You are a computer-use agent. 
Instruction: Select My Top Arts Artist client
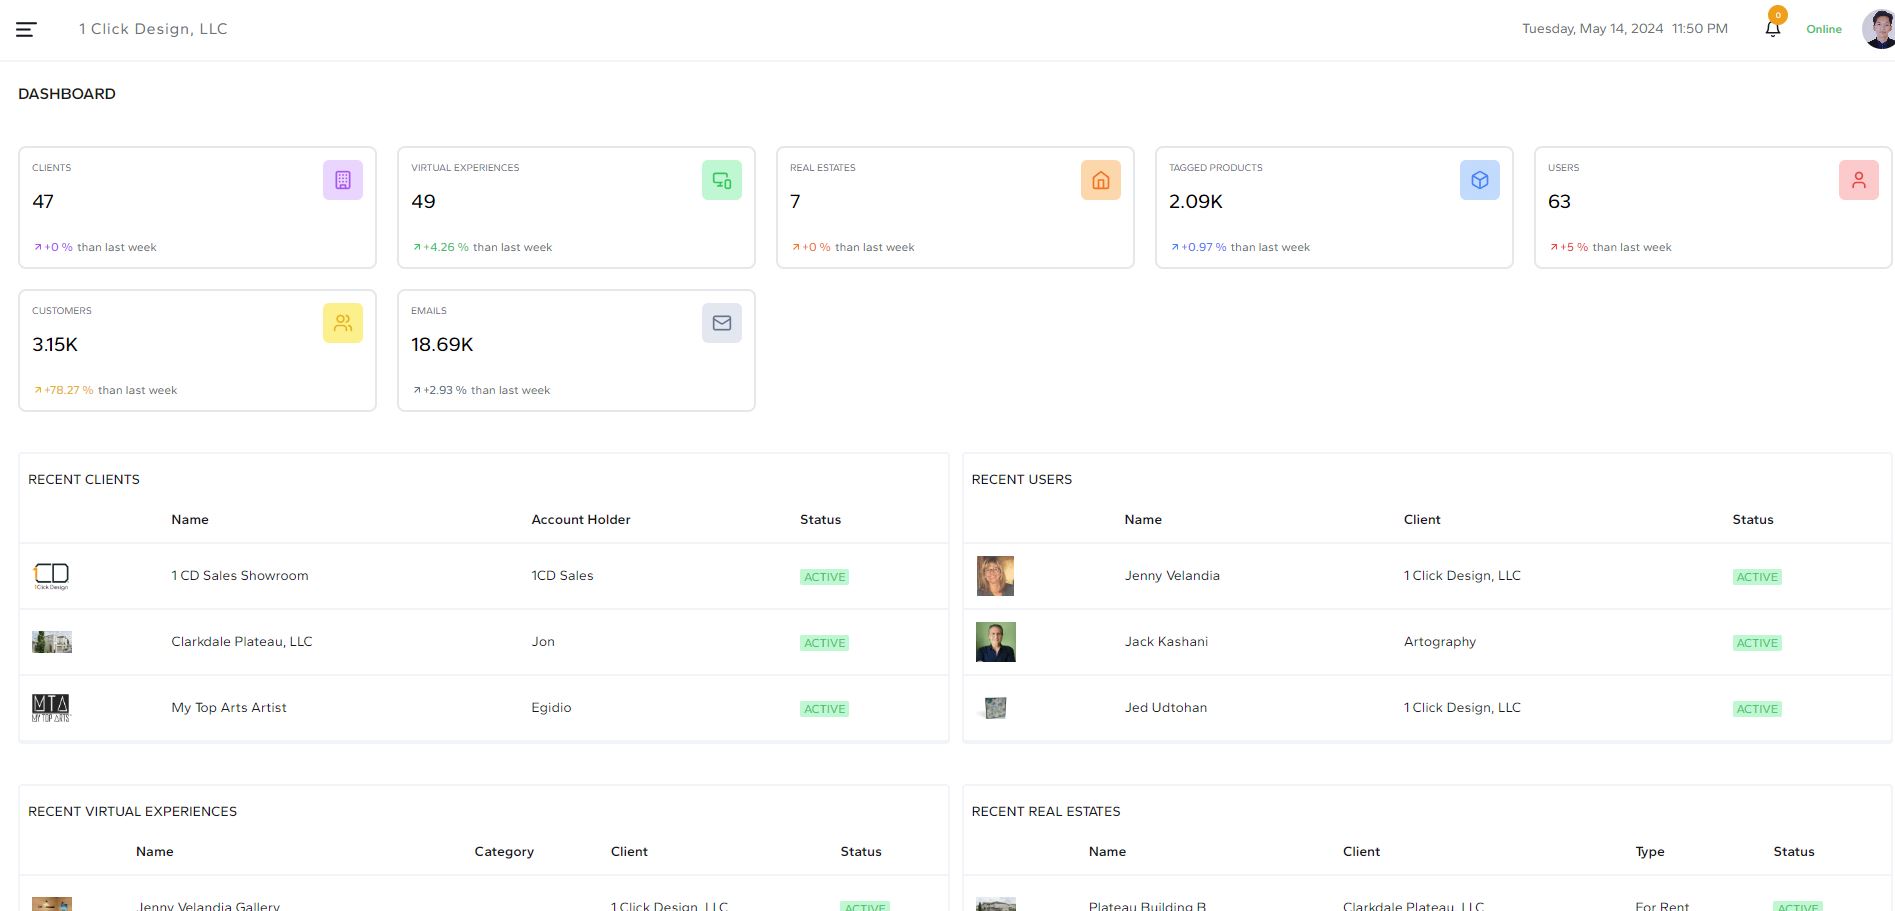228,708
